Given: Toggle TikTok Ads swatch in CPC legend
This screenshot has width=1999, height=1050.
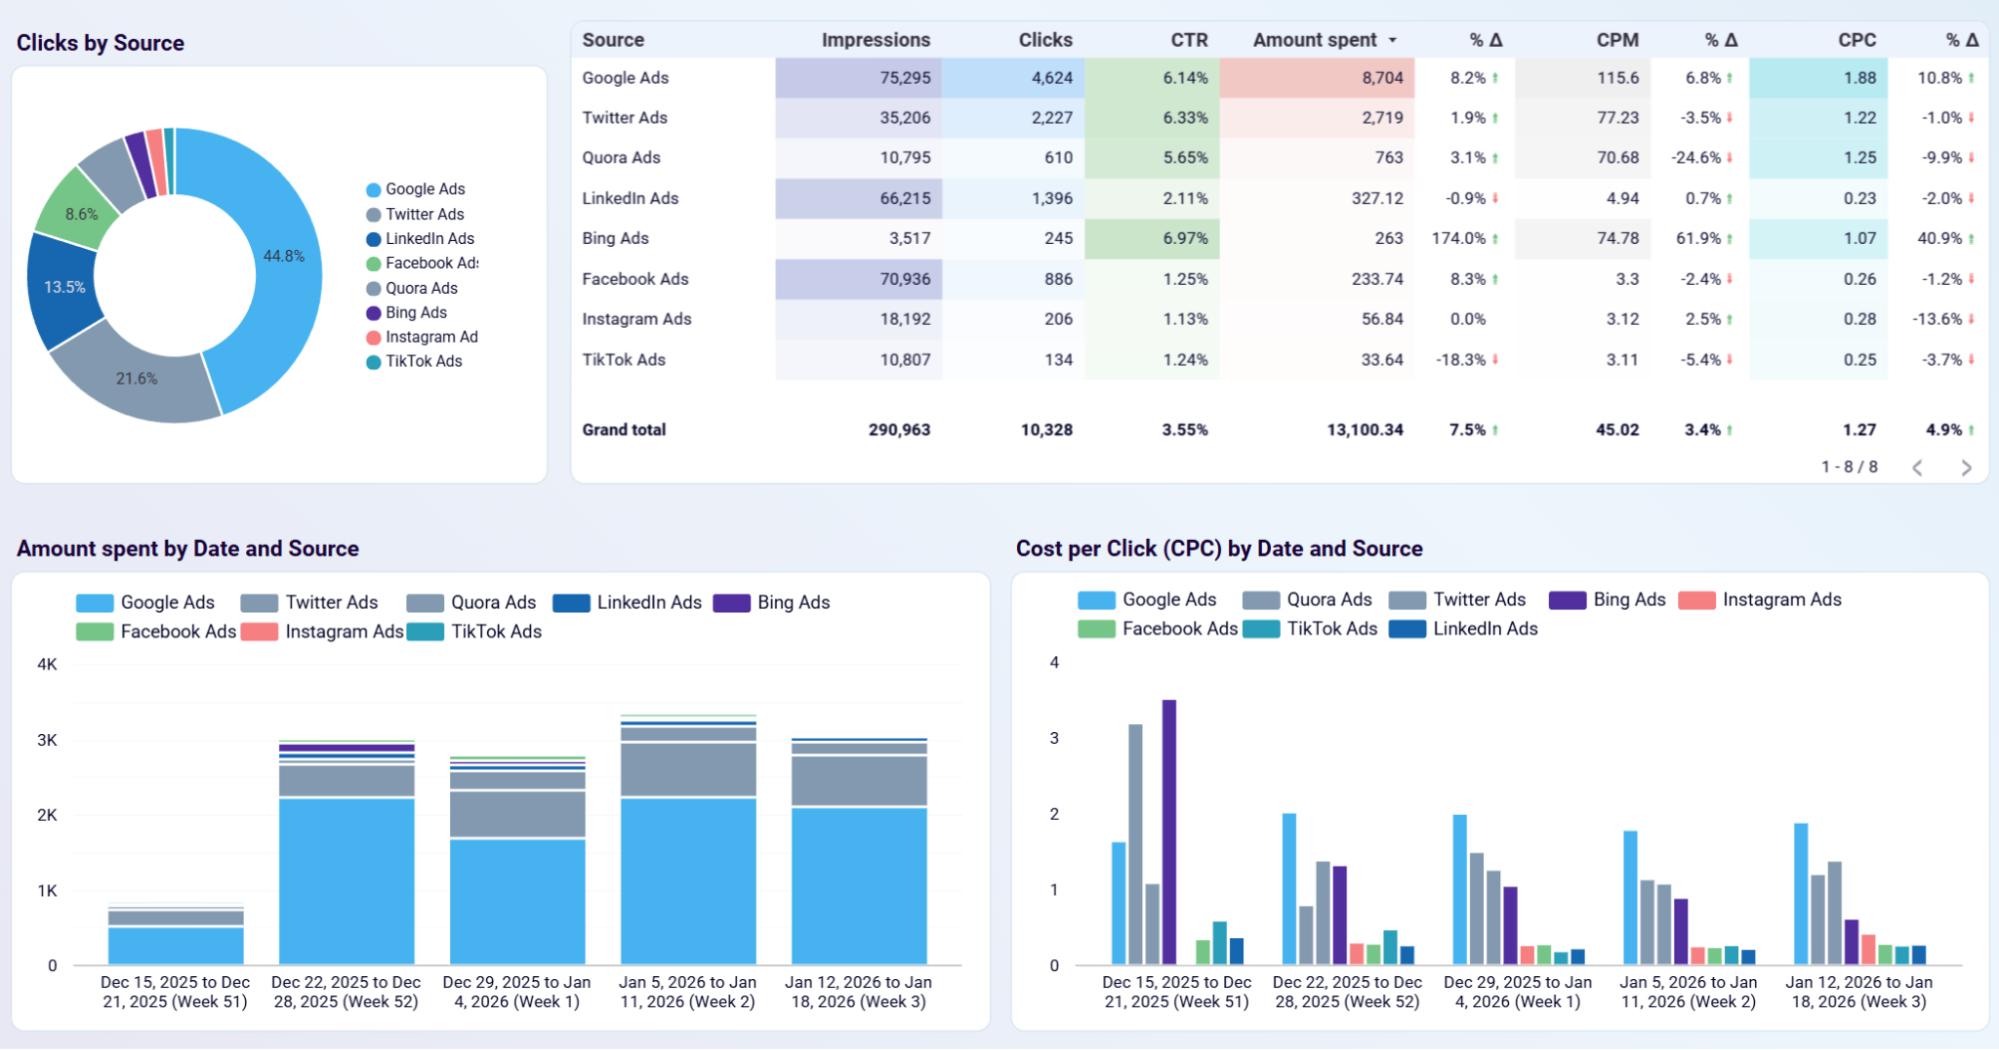Looking at the screenshot, I should 1261,629.
